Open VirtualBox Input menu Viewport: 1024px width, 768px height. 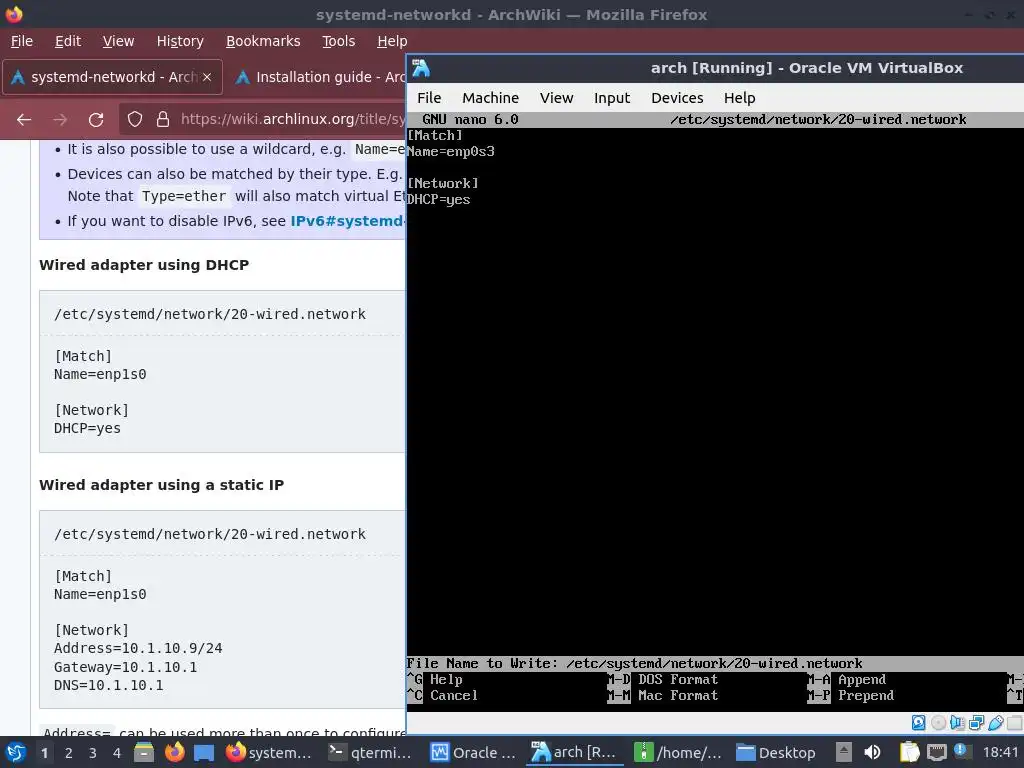[612, 98]
